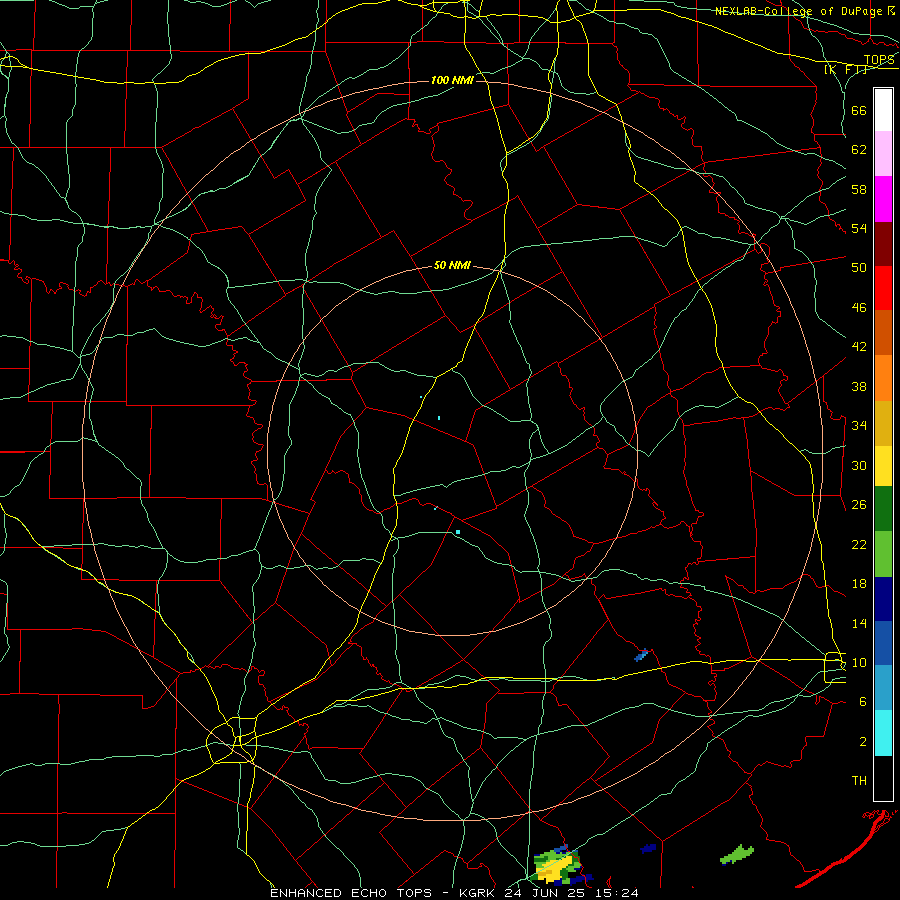Click the navy blue legend swatch
The width and height of the screenshot is (900, 900).
coord(883,599)
